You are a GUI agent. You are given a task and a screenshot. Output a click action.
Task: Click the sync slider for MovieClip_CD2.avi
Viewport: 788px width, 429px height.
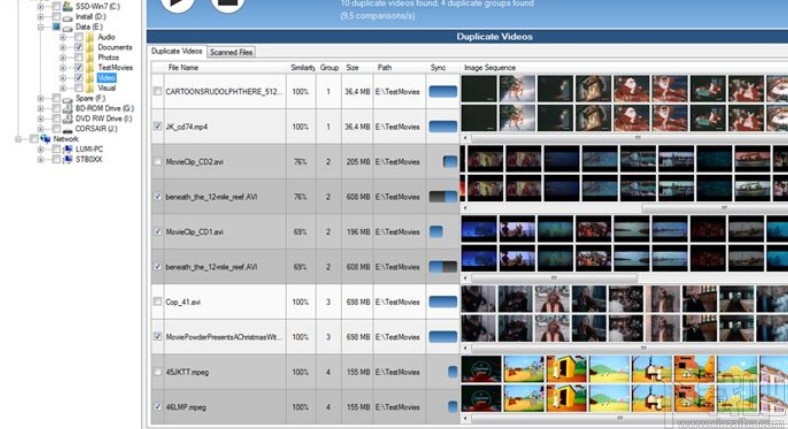coord(450,162)
